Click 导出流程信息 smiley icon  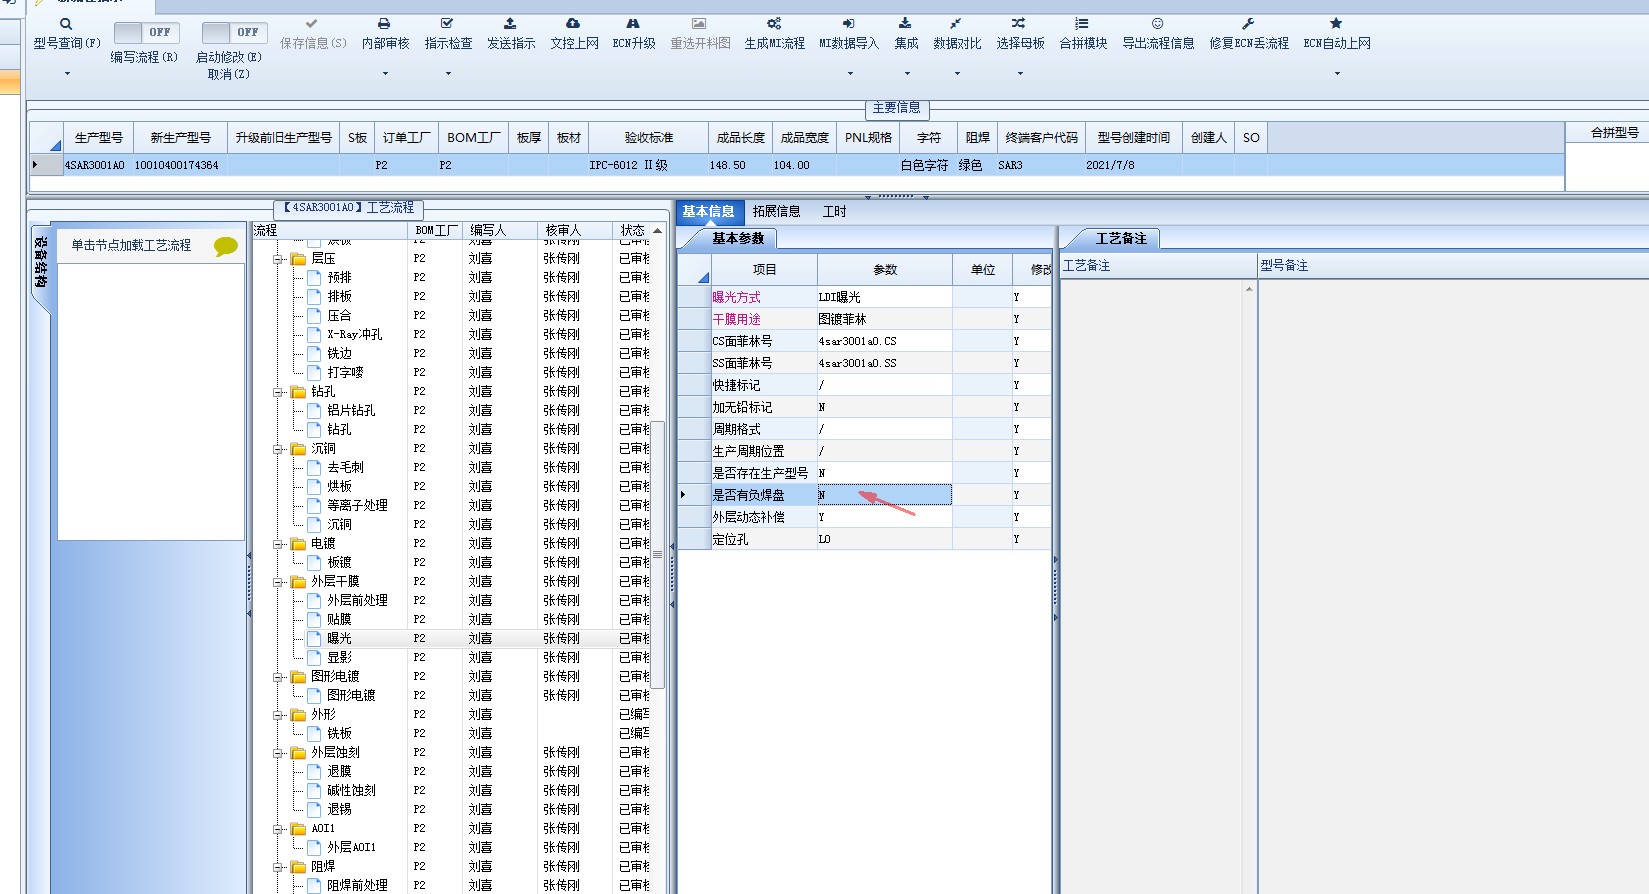[x=1157, y=23]
